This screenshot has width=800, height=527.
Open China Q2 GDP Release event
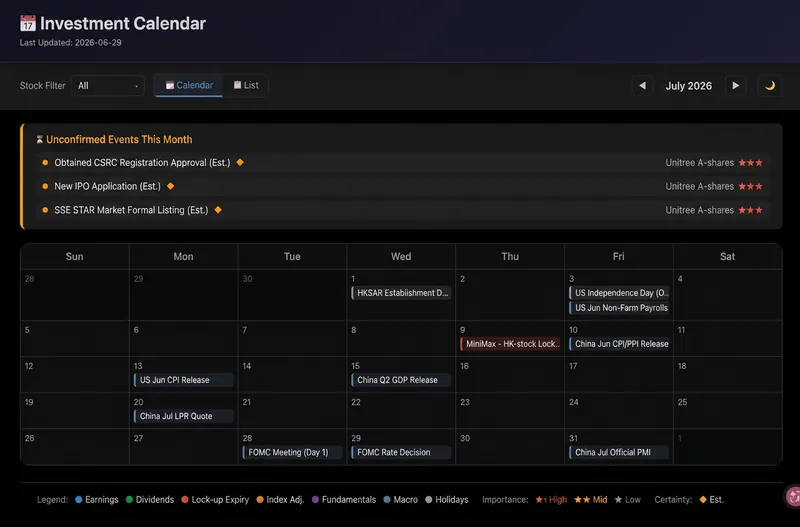click(401, 380)
